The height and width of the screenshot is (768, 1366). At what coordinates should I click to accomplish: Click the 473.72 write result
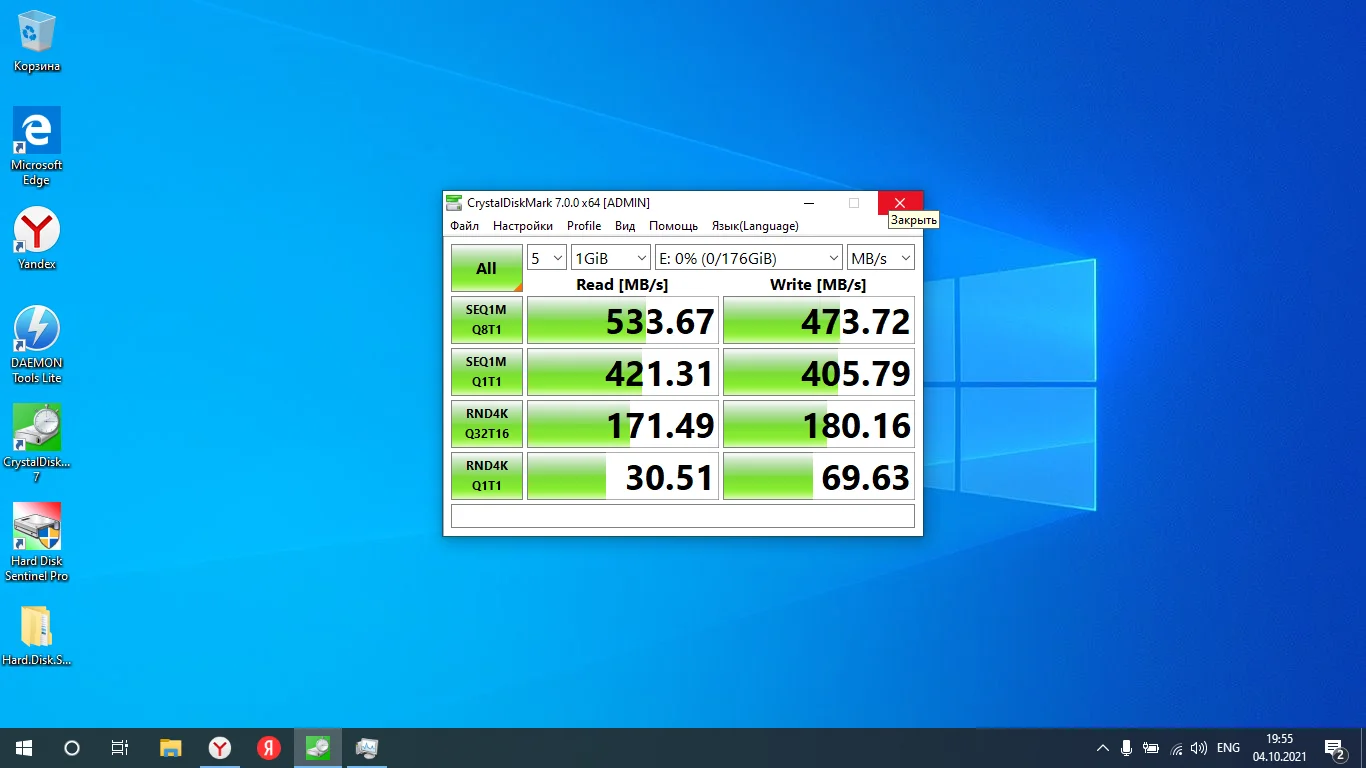[x=819, y=321]
